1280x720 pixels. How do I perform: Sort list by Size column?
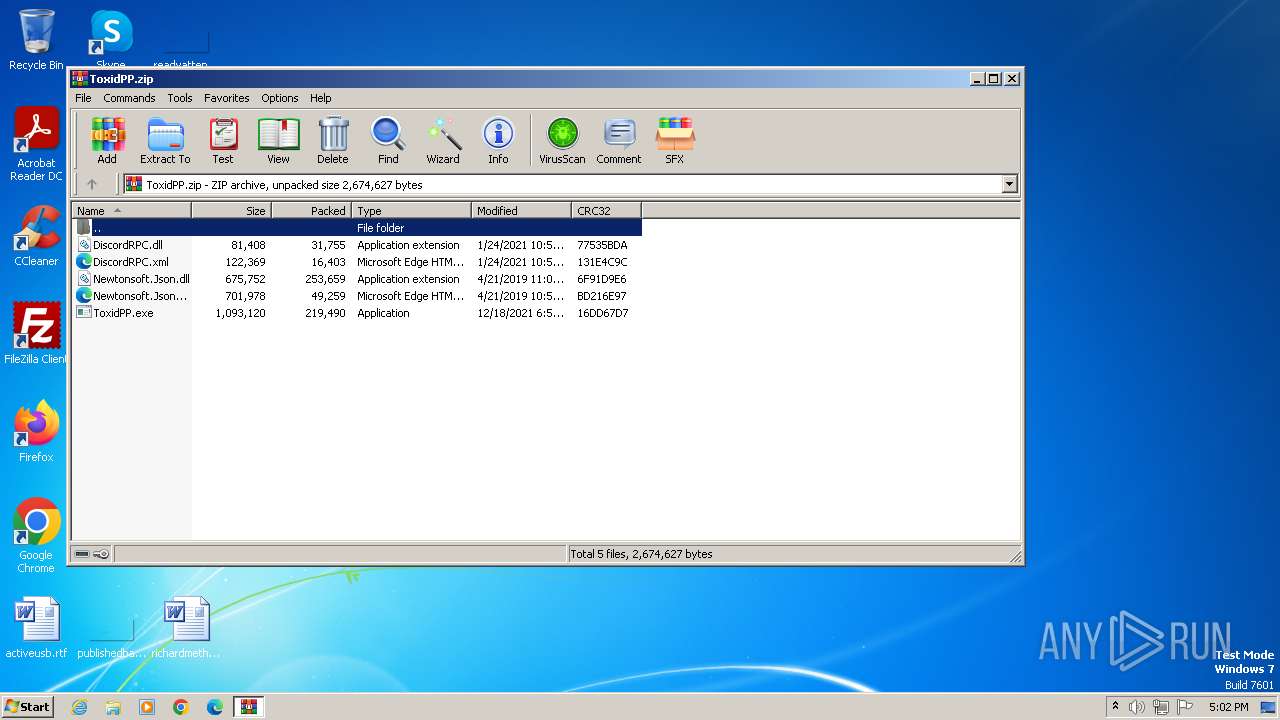(231, 210)
